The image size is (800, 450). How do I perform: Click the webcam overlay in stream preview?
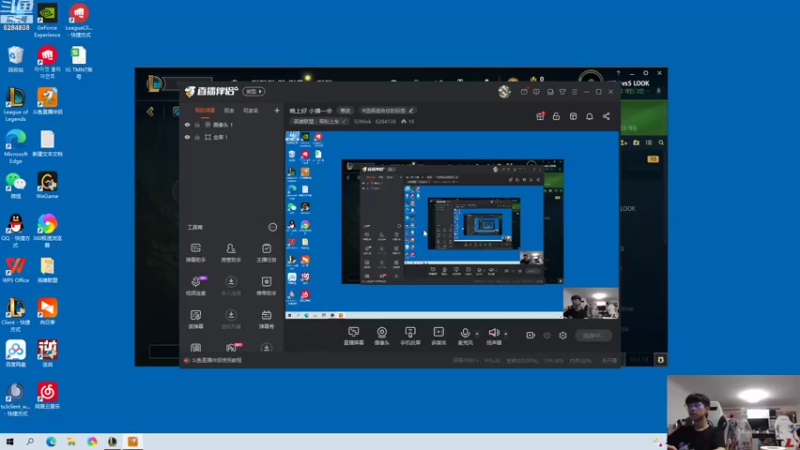(x=591, y=303)
